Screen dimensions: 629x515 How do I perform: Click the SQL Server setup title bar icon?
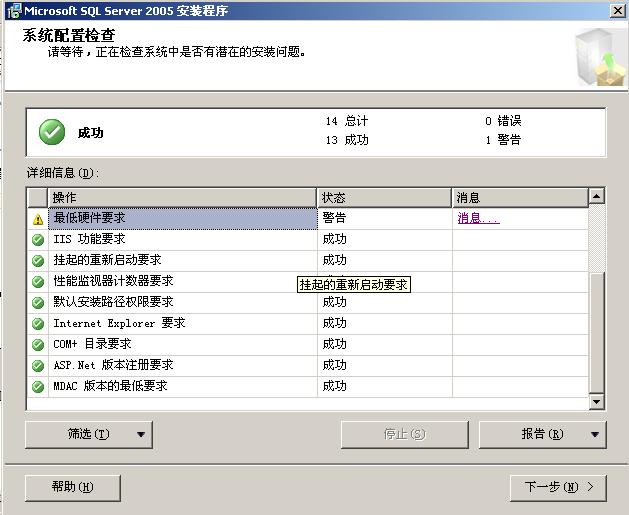(12, 10)
